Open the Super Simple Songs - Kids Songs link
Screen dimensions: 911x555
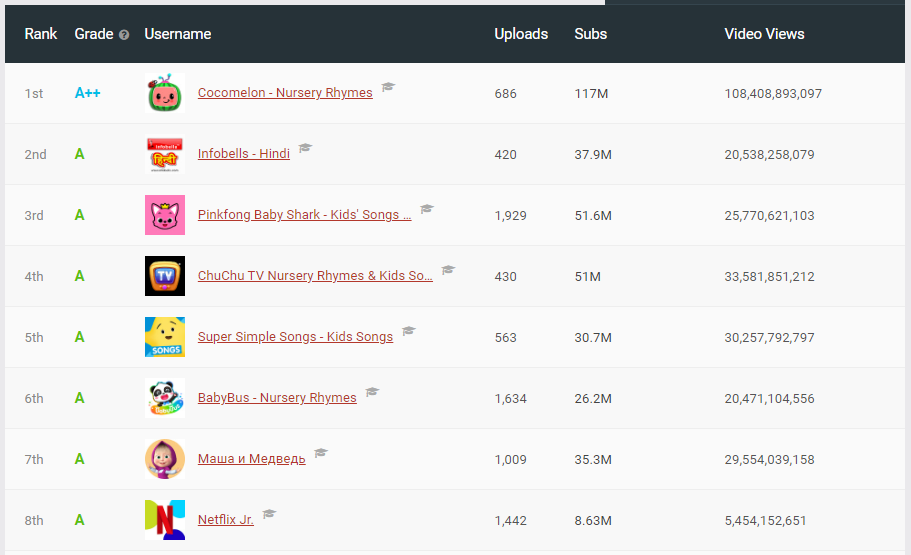tap(295, 337)
